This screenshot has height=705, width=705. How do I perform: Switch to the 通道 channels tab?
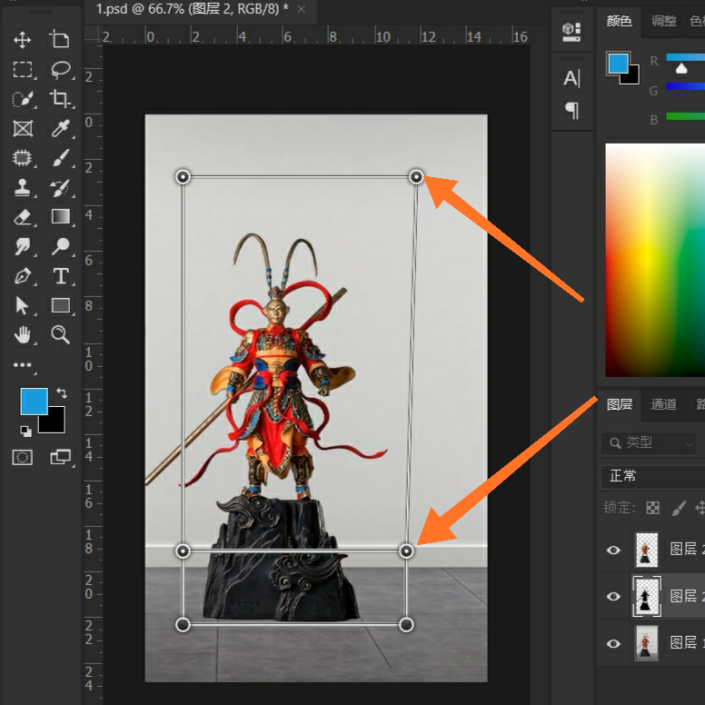pos(664,404)
